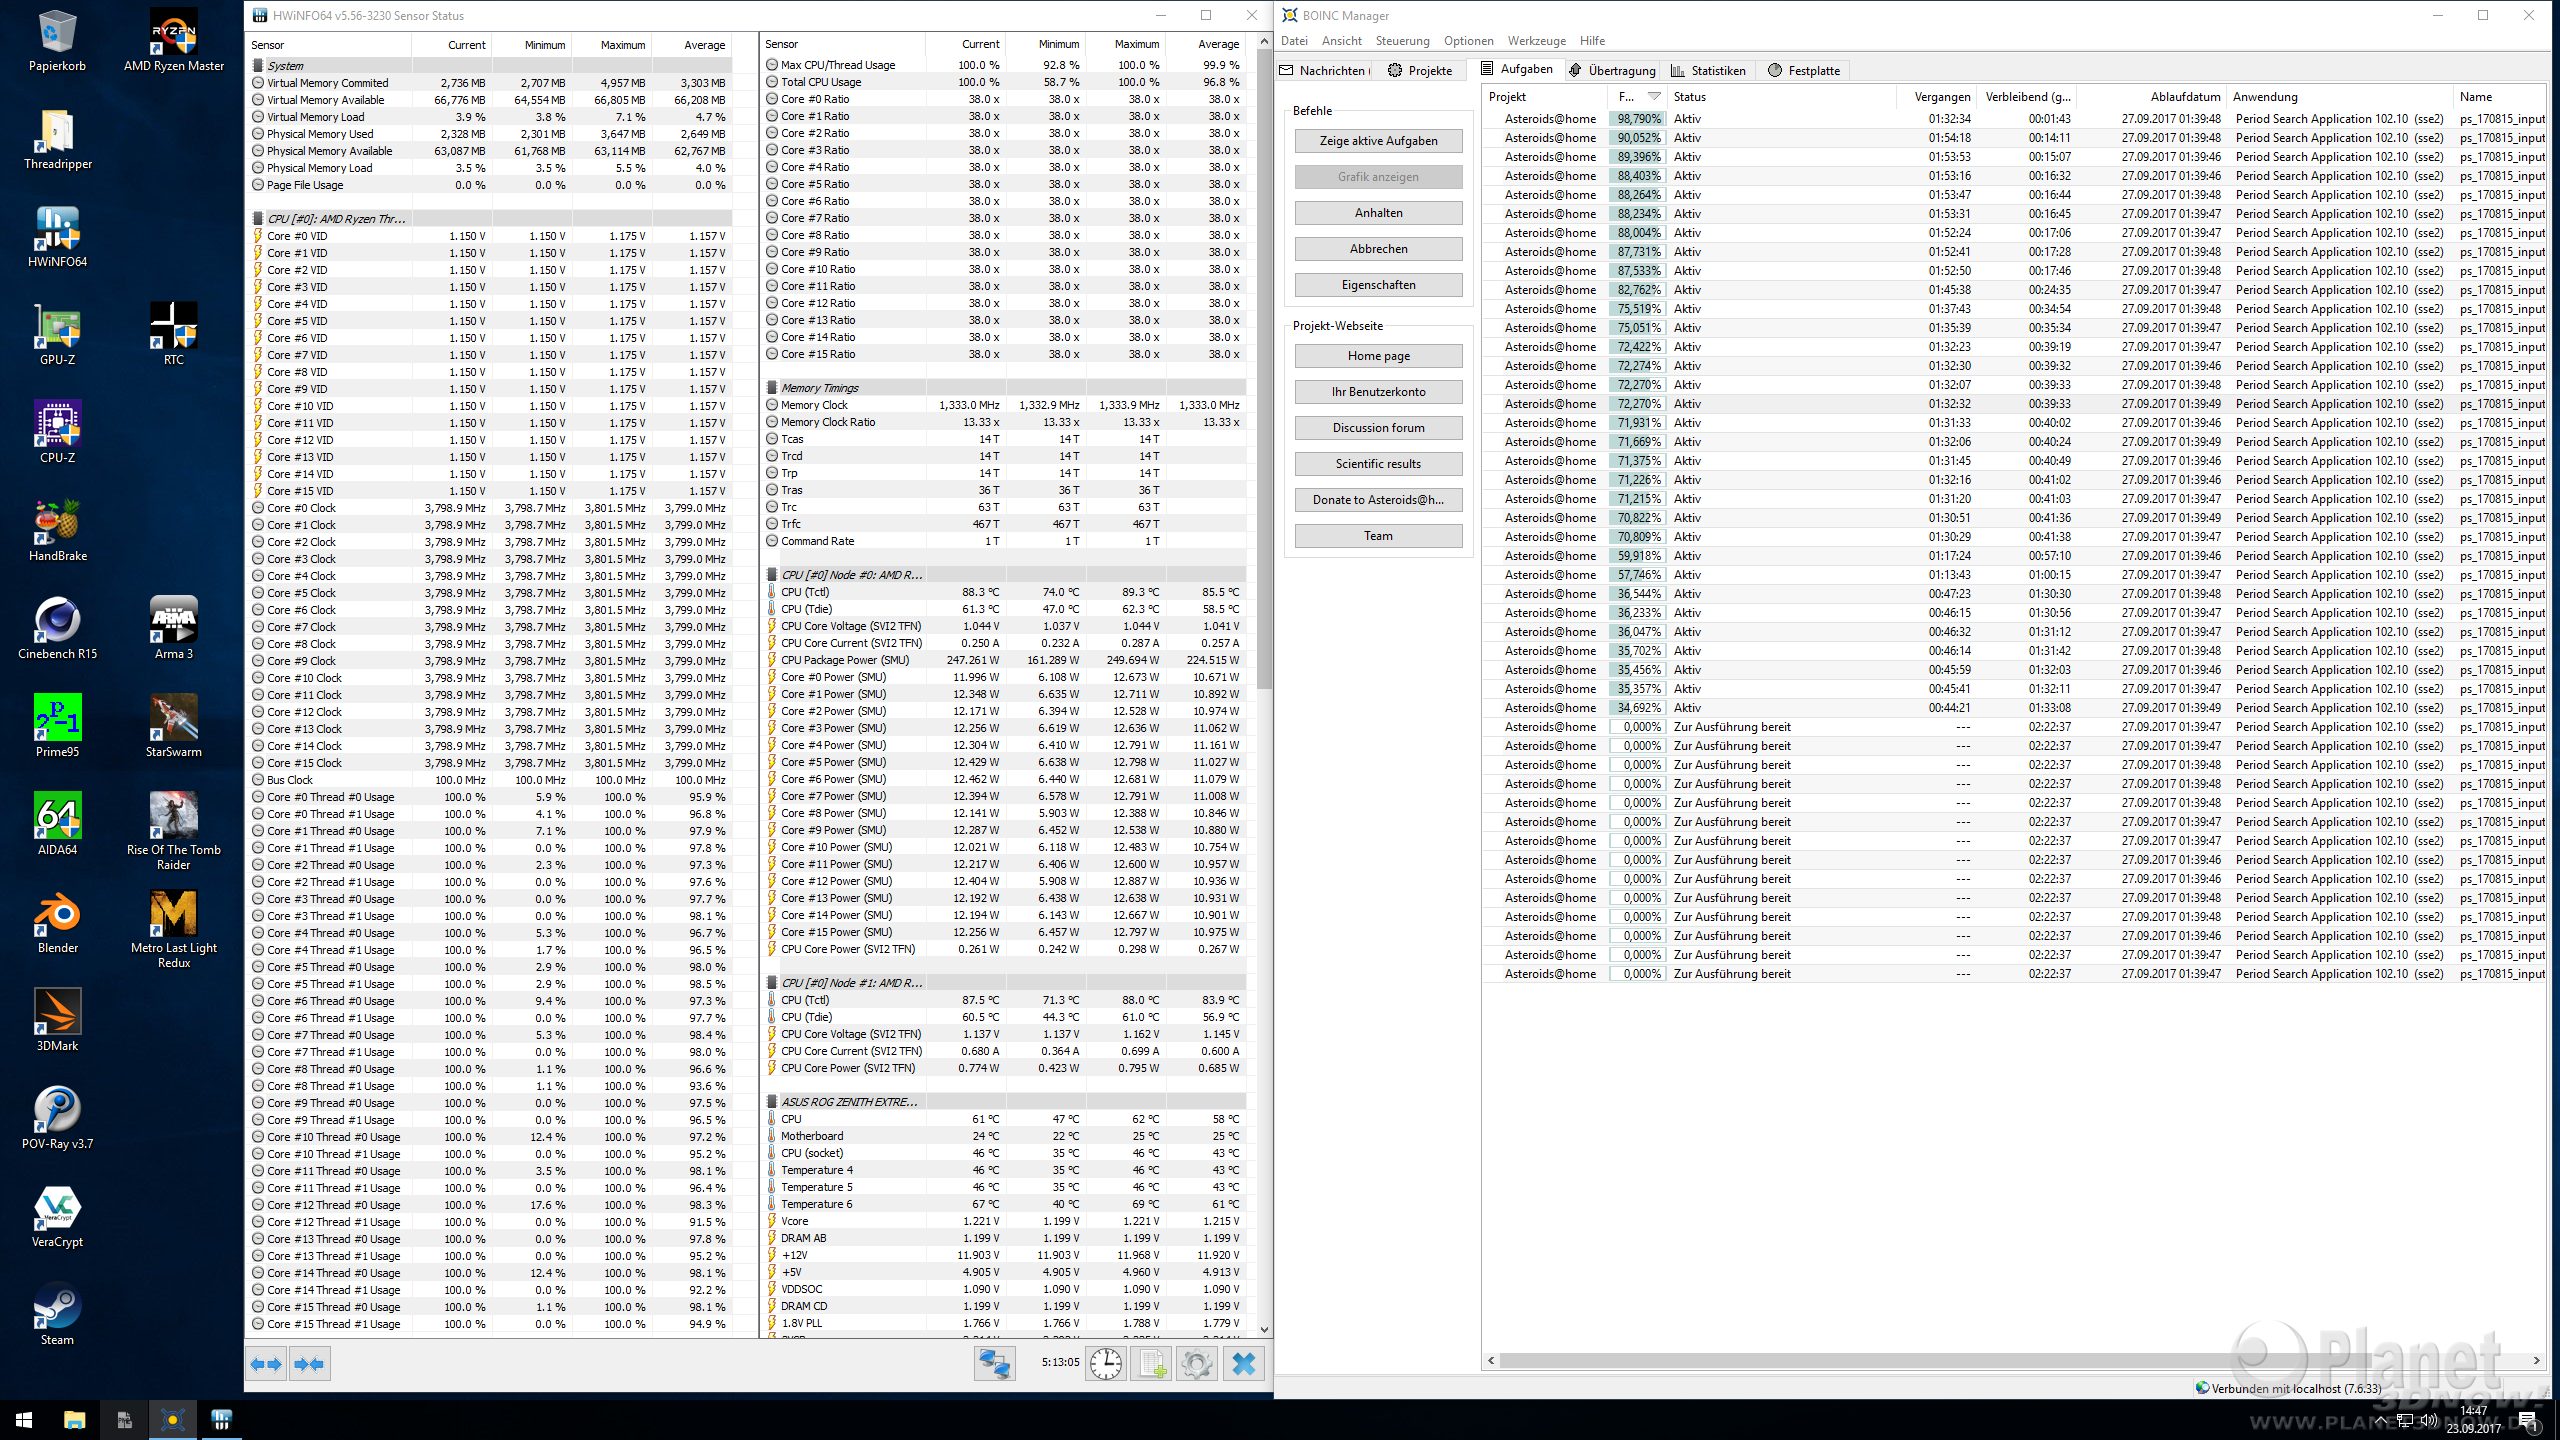Viewport: 2560px width, 1440px height.
Task: Open File Explorer from taskbar
Action: [74, 1420]
